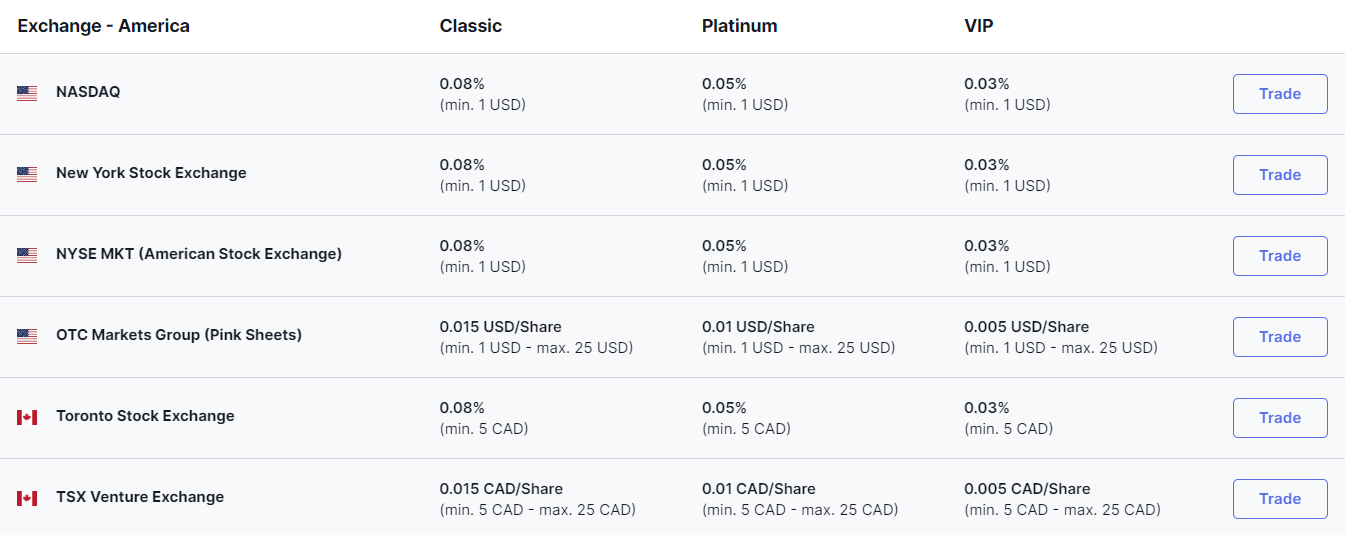Image resolution: width=1345 pixels, height=535 pixels.
Task: Click the Canadian flag beside Toronto Stock Exchange
Action: (x=27, y=417)
